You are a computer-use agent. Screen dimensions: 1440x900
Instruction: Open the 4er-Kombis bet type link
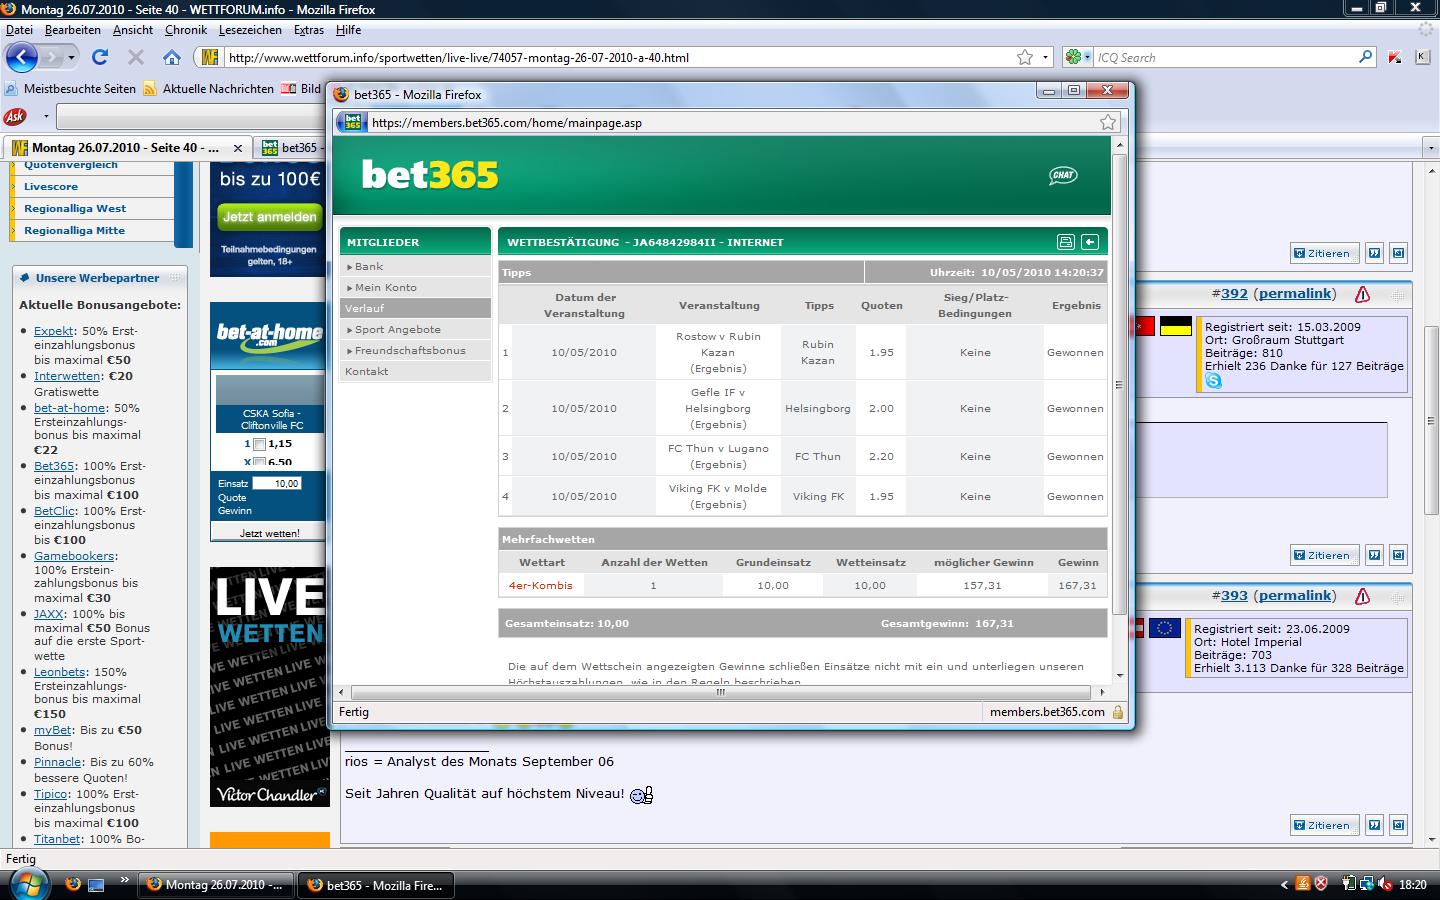pos(540,585)
